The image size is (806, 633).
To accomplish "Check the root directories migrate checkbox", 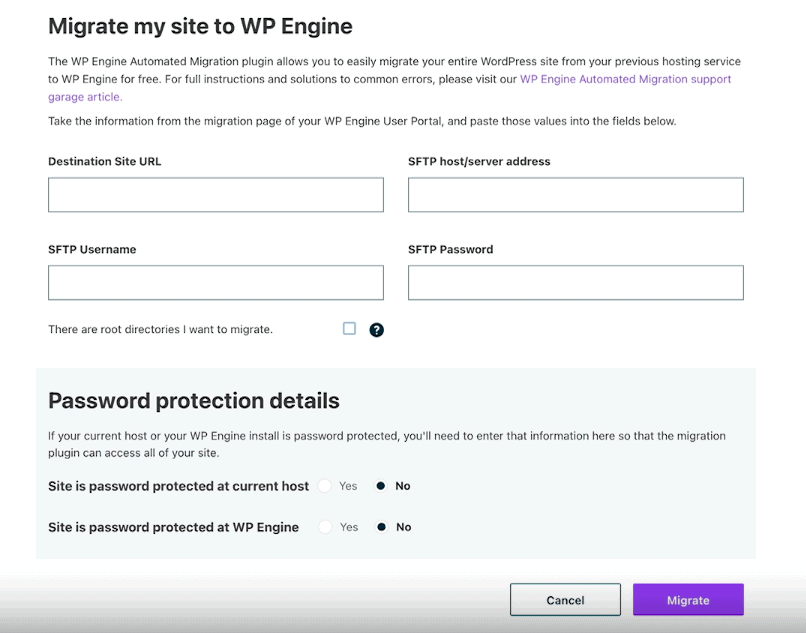I will click(350, 329).
